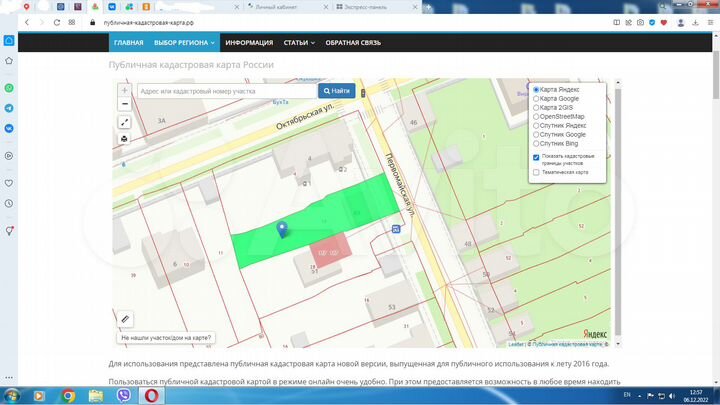Viewport: 720px width, 405px height.
Task: Open bookmarks heart in sidebar
Action: [x=9, y=183]
